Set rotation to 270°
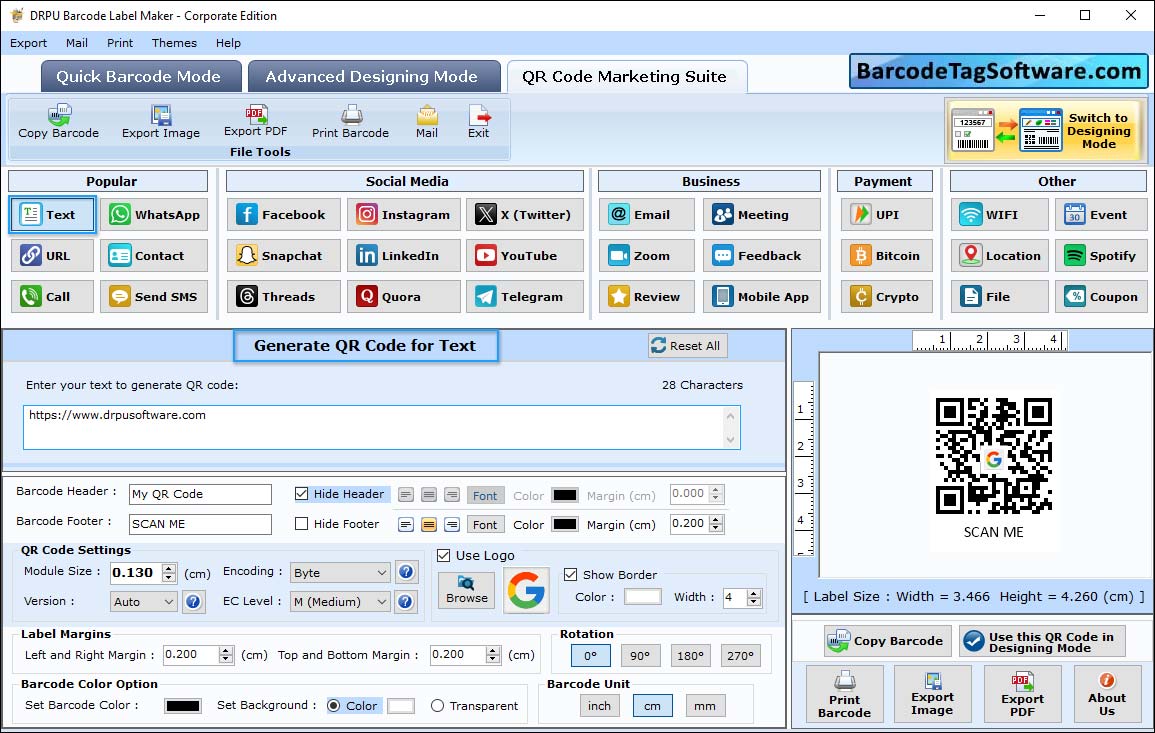Screen dimensions: 1155x733 click(740, 655)
